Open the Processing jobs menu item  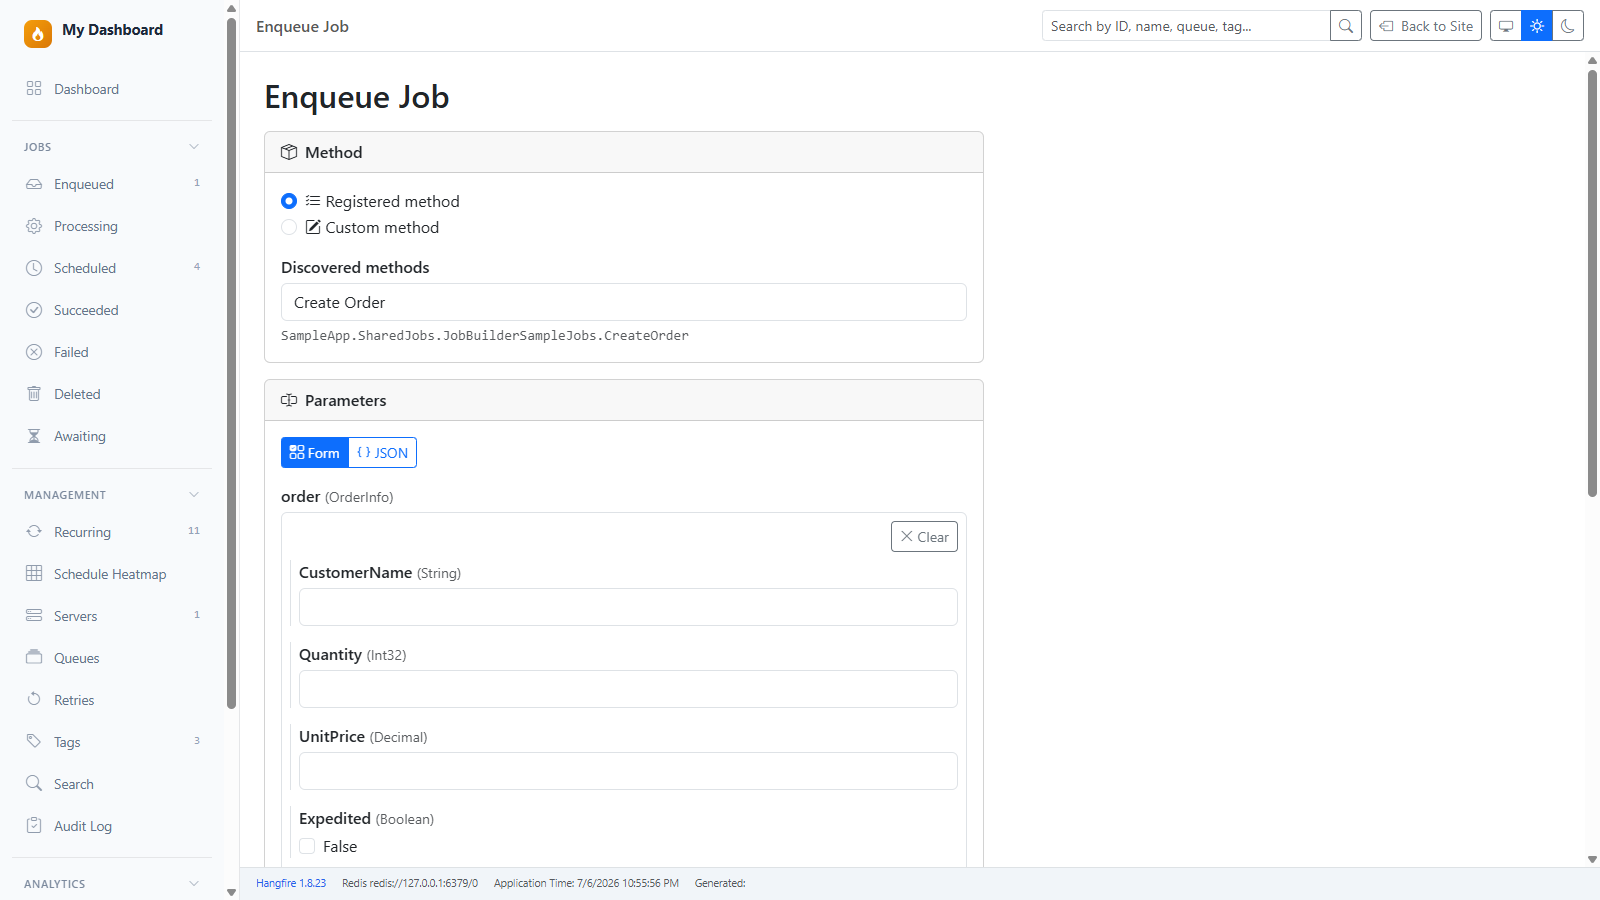[x=112, y=226]
